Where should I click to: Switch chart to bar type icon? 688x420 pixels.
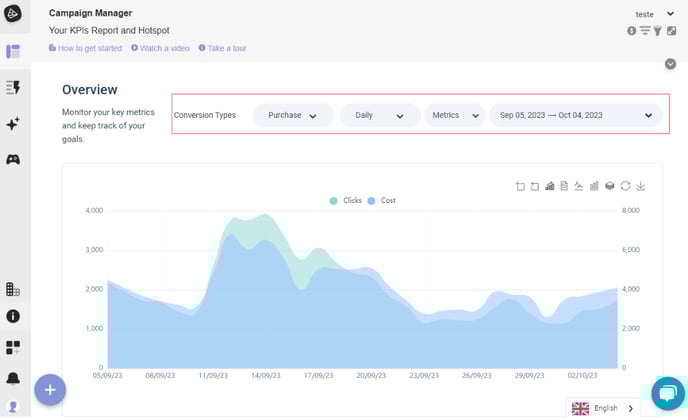click(594, 186)
